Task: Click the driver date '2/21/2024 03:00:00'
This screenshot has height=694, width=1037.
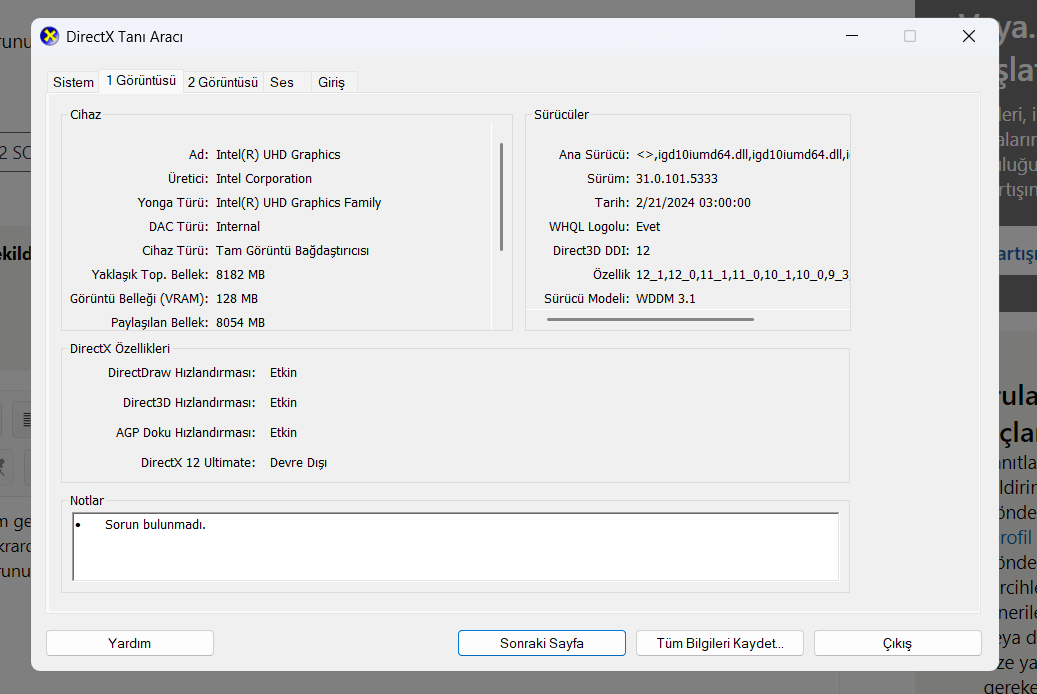Action: click(x=693, y=202)
